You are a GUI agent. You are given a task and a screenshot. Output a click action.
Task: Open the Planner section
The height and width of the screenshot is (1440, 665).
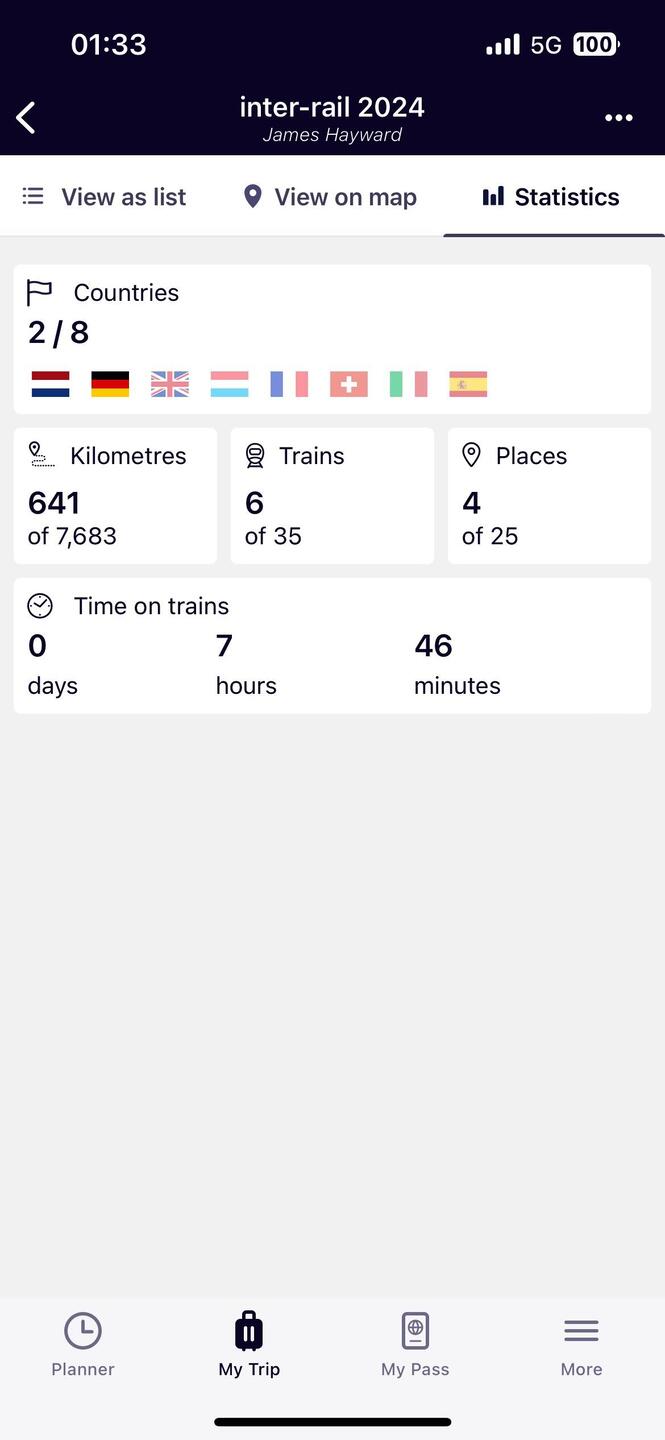(83, 1345)
